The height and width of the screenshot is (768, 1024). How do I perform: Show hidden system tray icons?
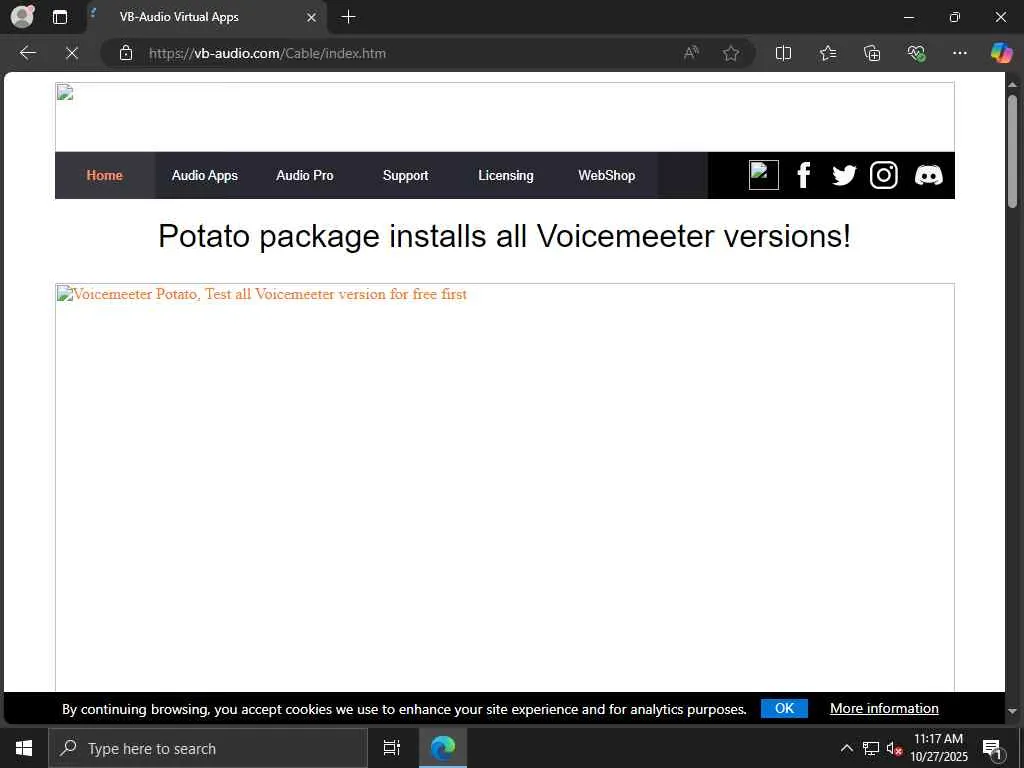[x=846, y=748]
